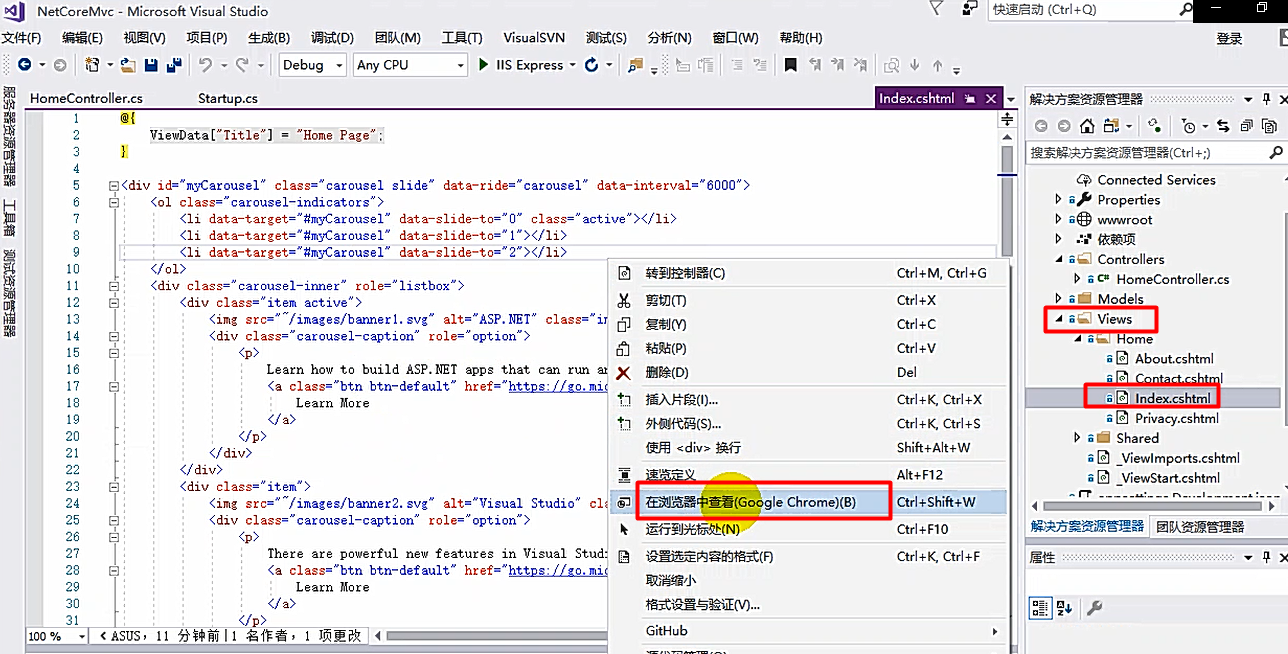Select HomeController.cs in Solution Explorer
The image size is (1288, 654).
[x=1173, y=279]
